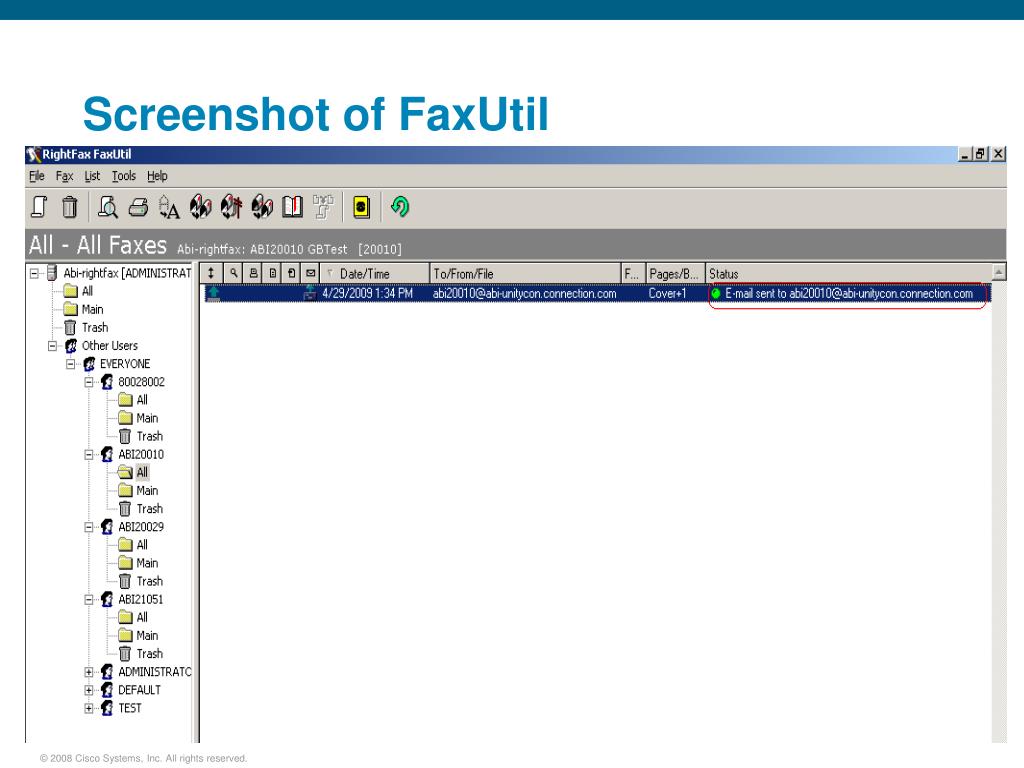Select the Main folder under ABI20010
The image size is (1024, 768).
click(147, 490)
